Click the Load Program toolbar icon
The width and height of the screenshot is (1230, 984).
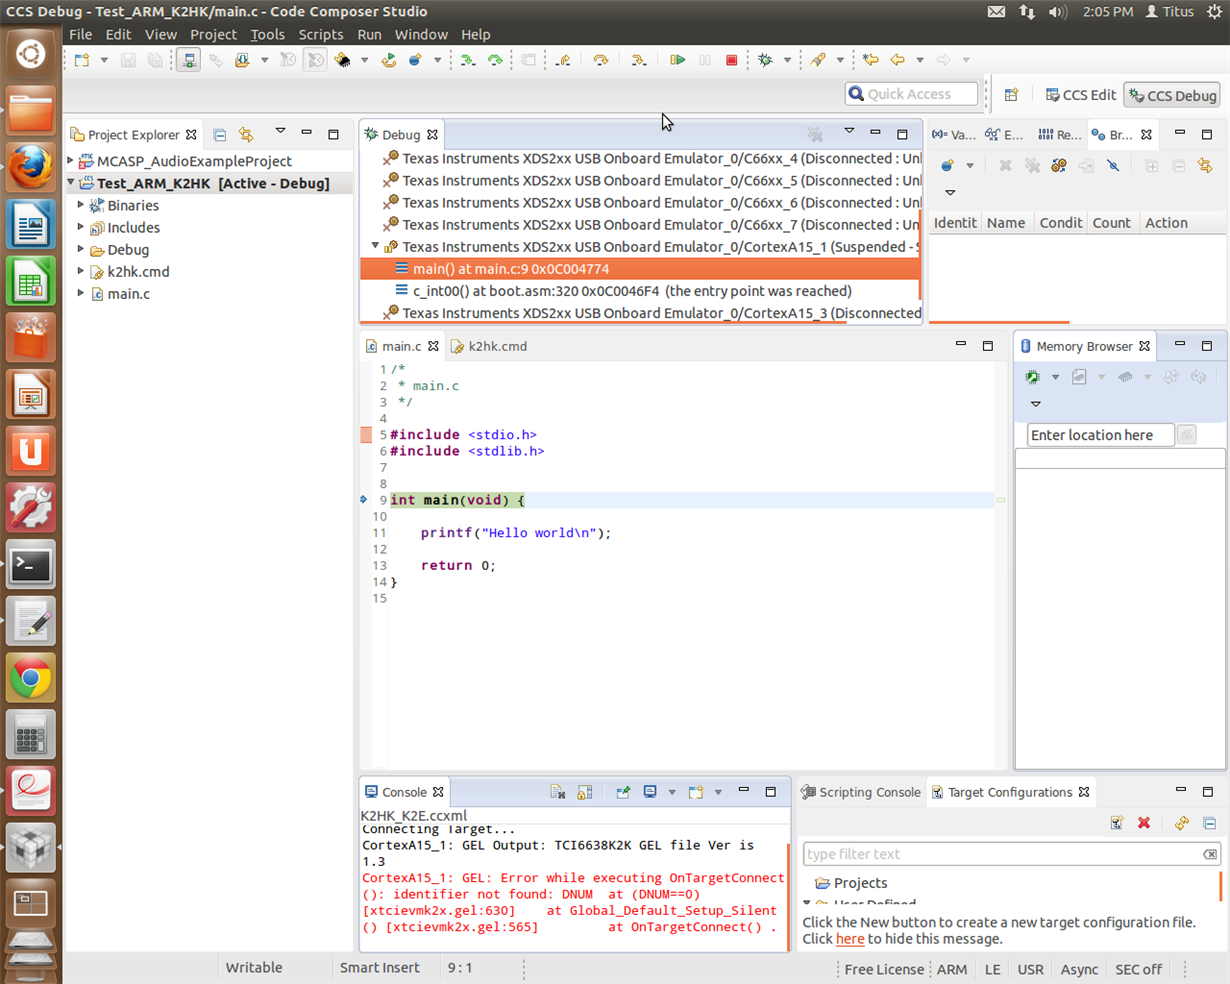pyautogui.click(x=242, y=60)
